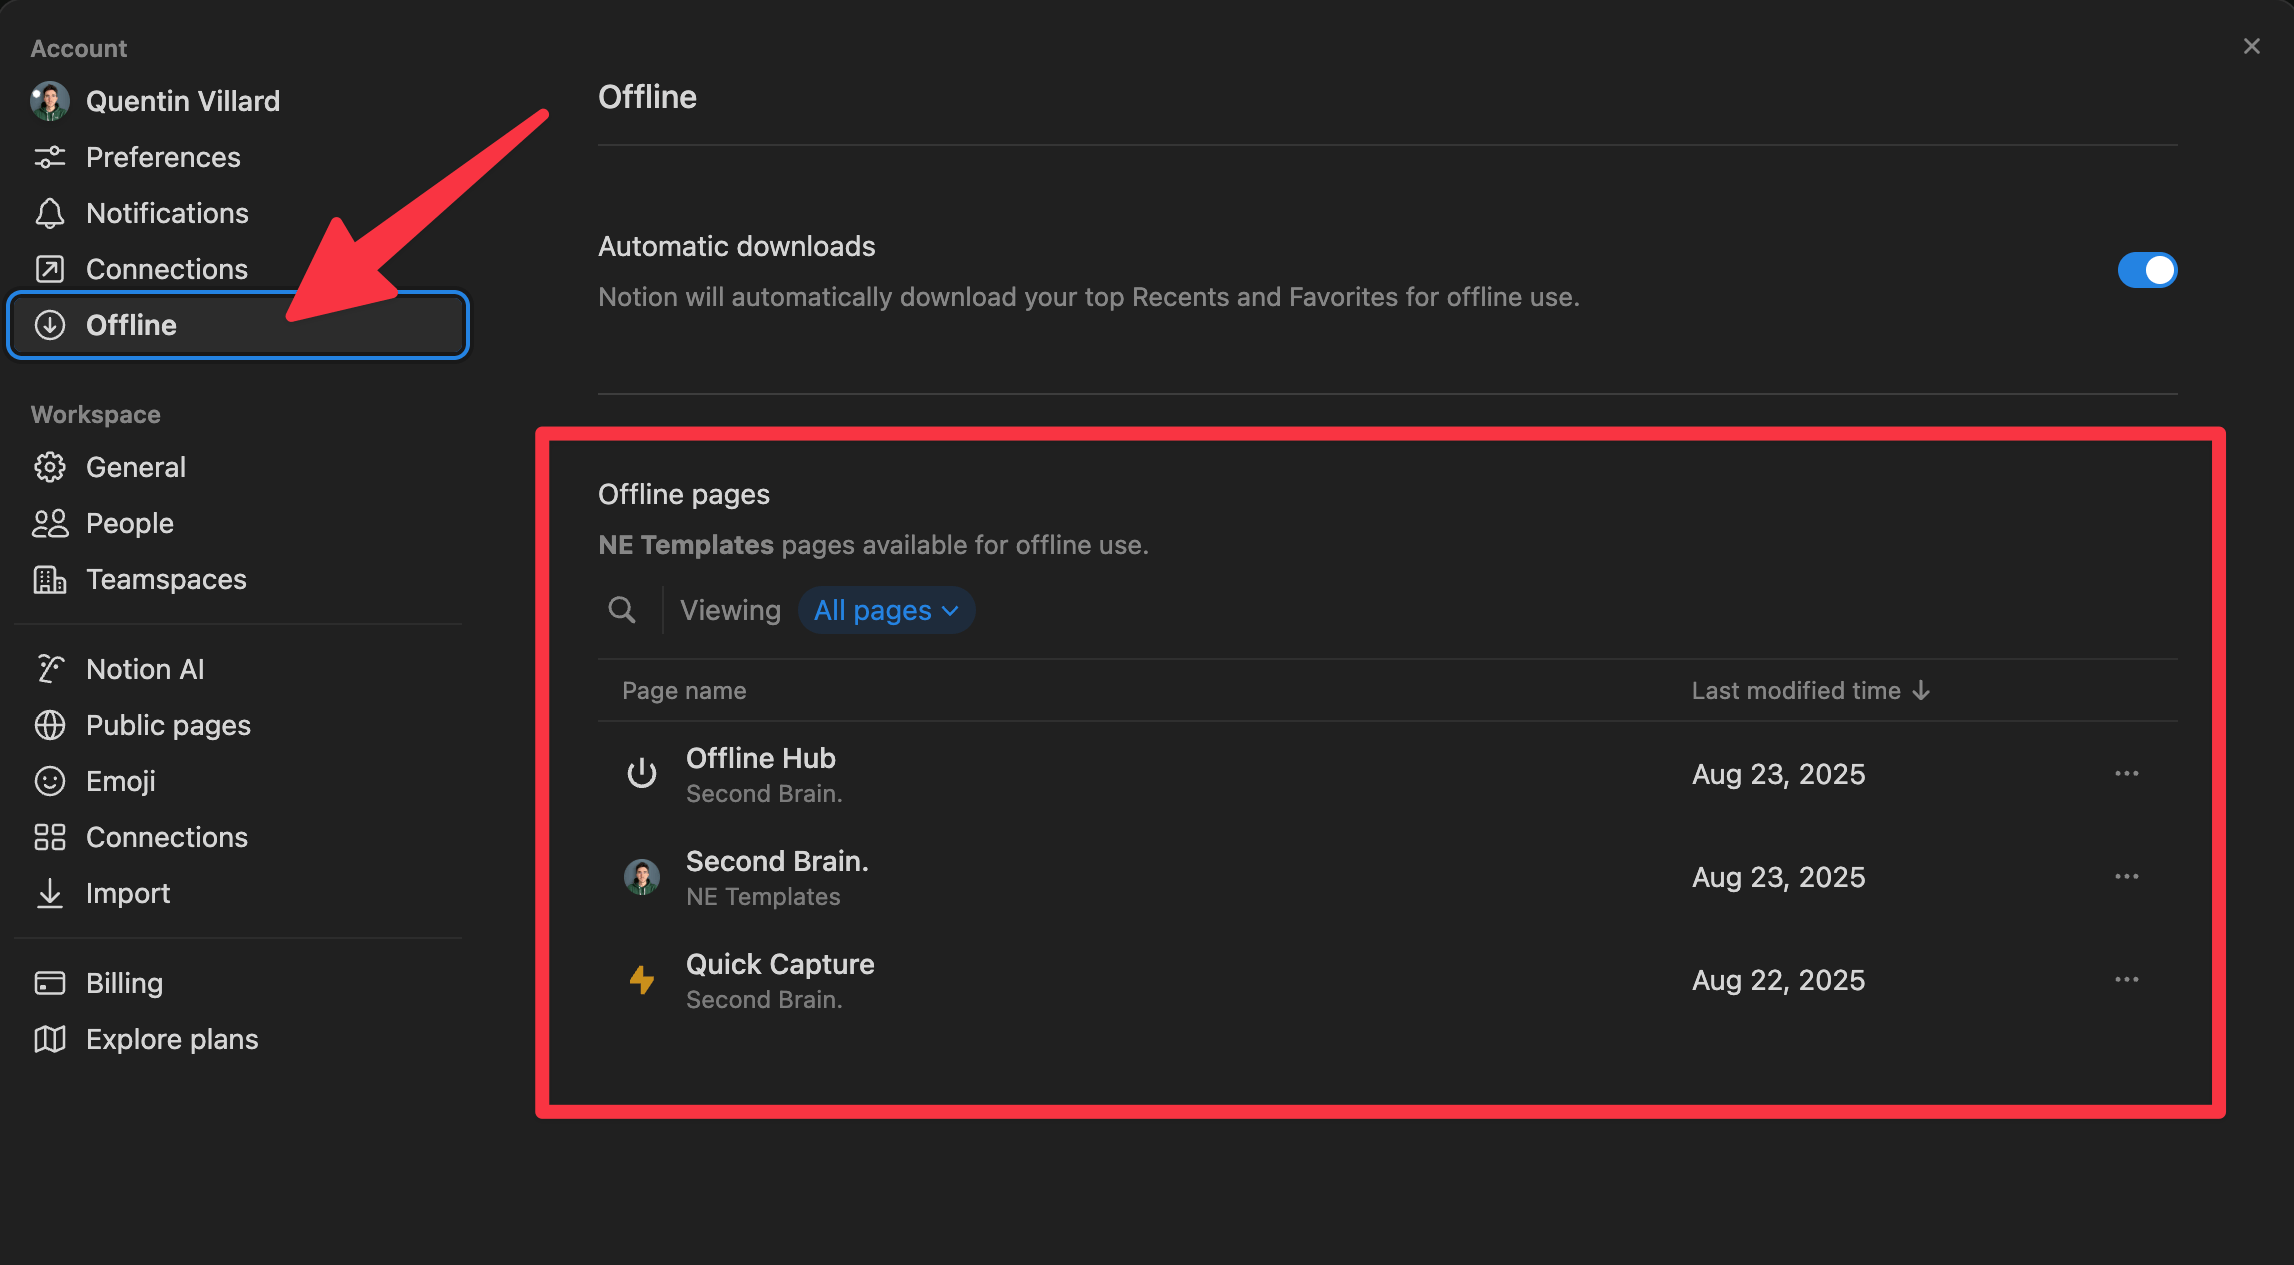The width and height of the screenshot is (2294, 1265).
Task: Click the Emoji smiley icon
Action: tap(50, 781)
